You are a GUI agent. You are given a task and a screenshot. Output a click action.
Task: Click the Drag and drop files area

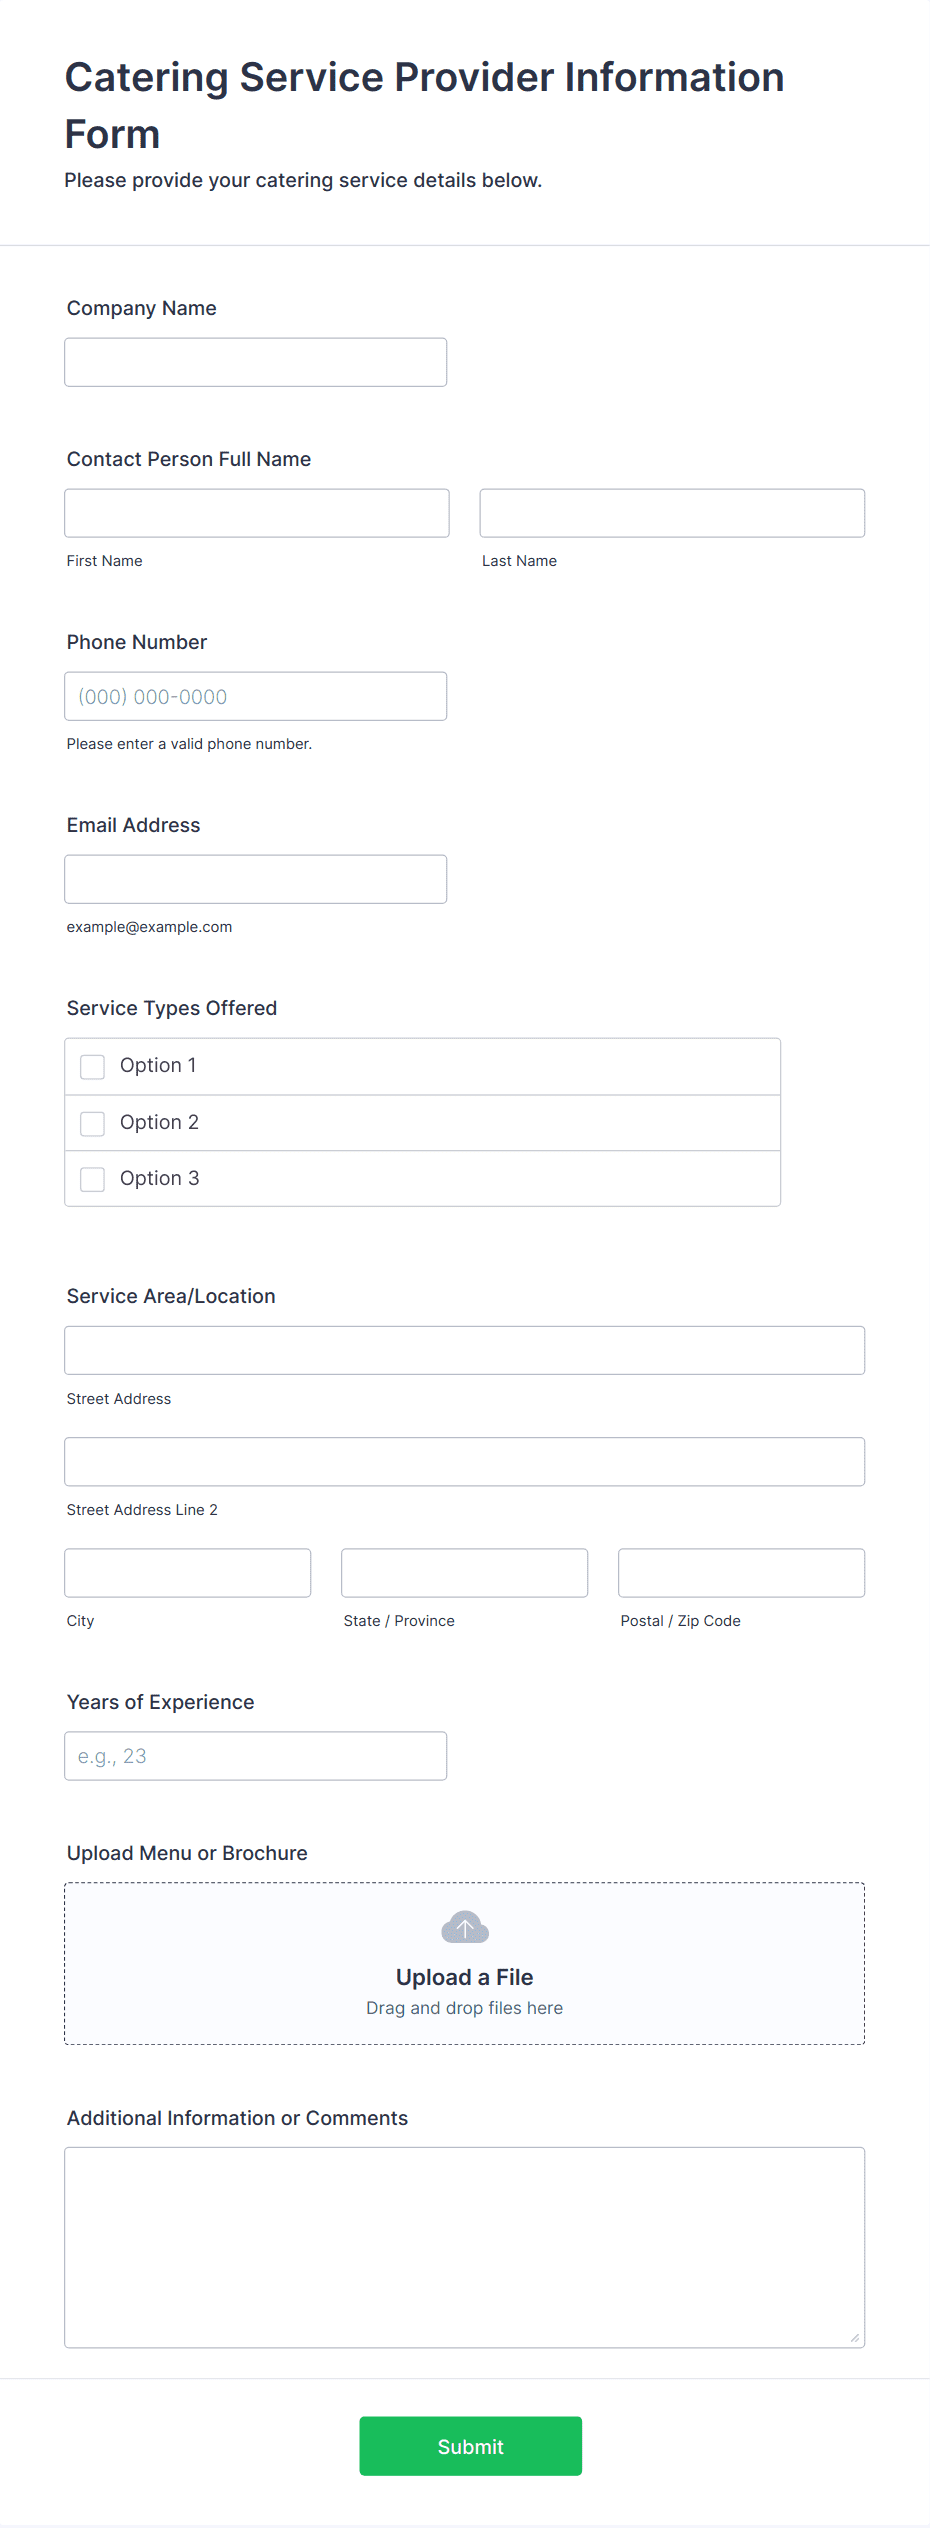pyautogui.click(x=465, y=1964)
